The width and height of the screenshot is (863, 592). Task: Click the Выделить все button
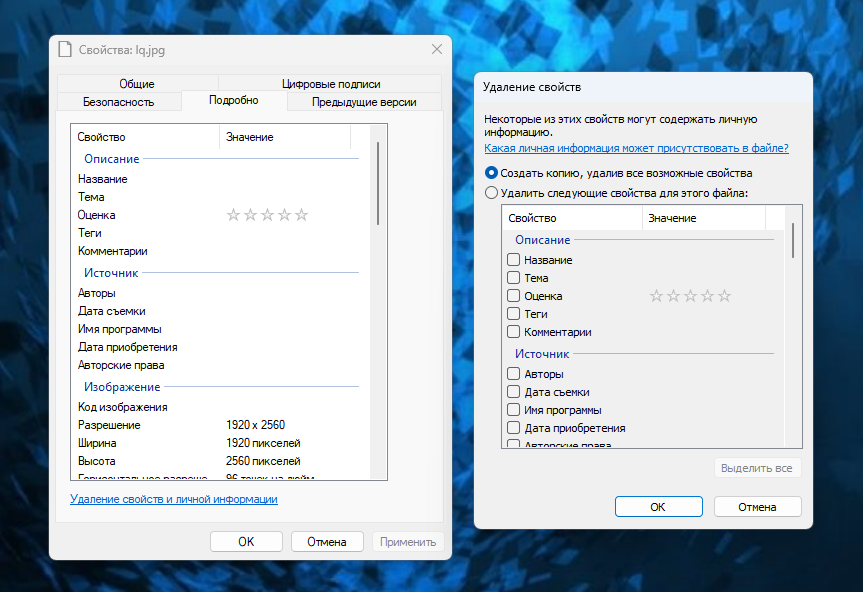coord(757,468)
